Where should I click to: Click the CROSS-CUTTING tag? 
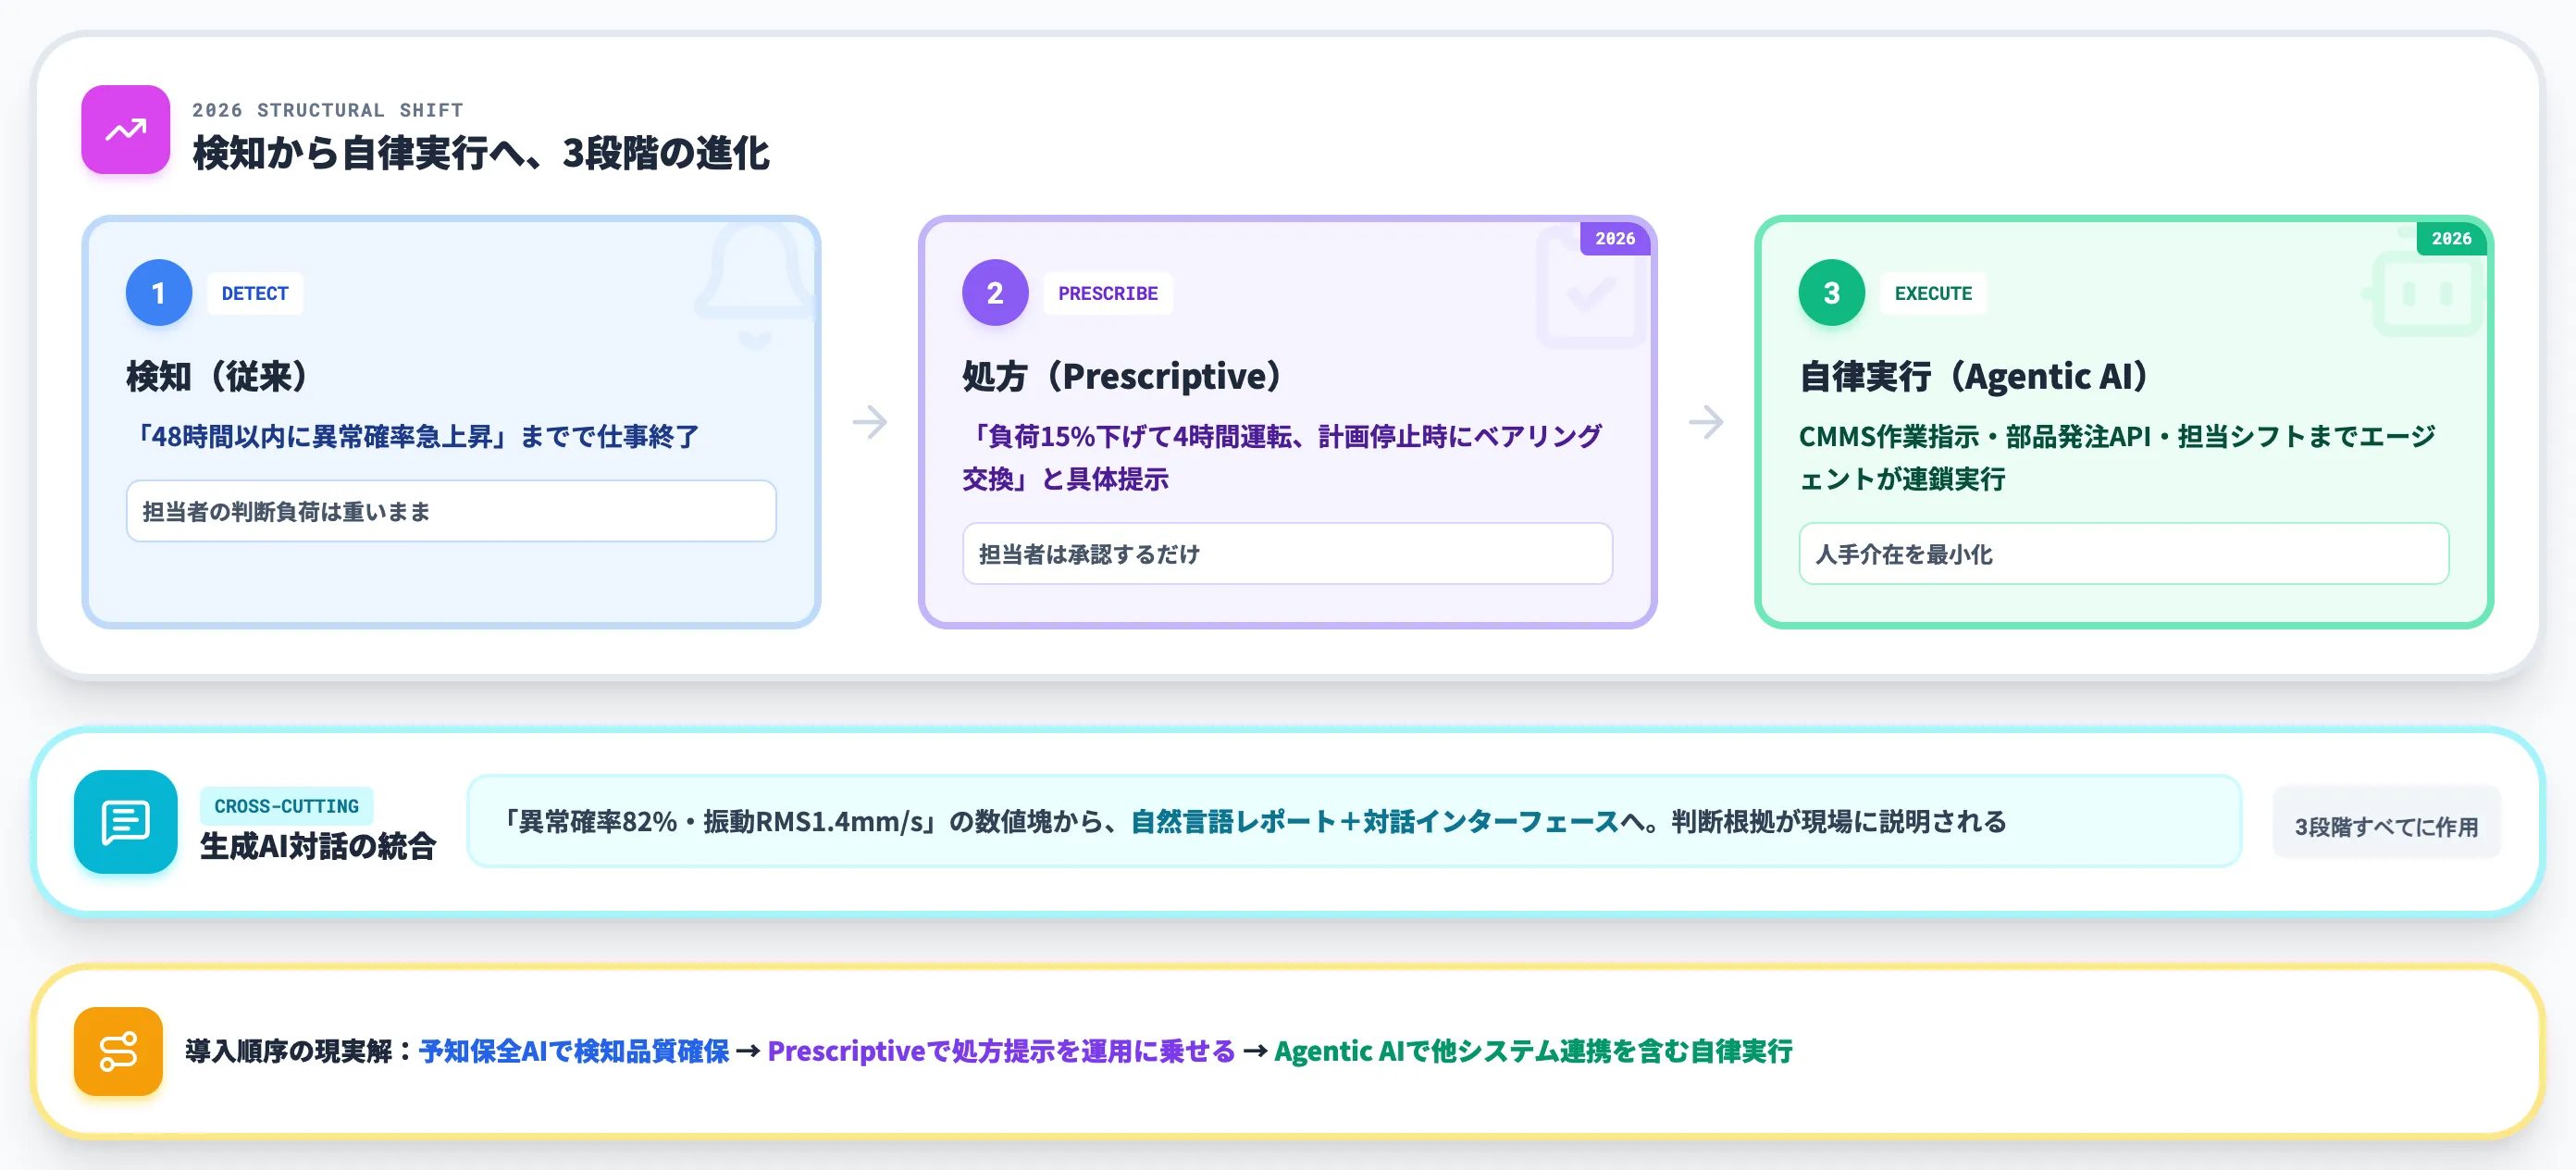(x=286, y=806)
